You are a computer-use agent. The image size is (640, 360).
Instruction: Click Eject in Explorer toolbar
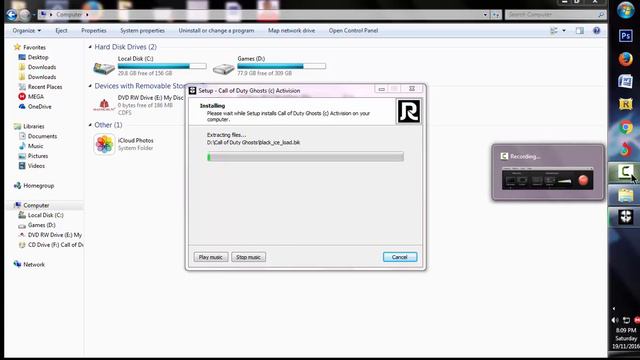click(x=61, y=31)
